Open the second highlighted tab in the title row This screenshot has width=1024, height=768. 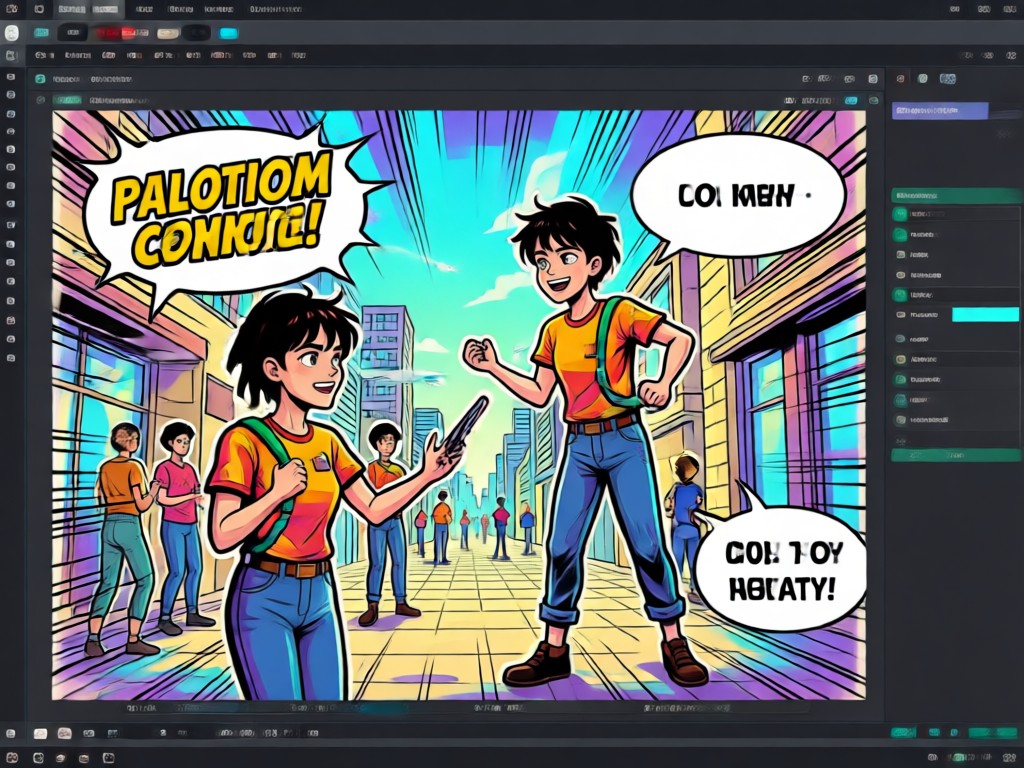coord(107,9)
